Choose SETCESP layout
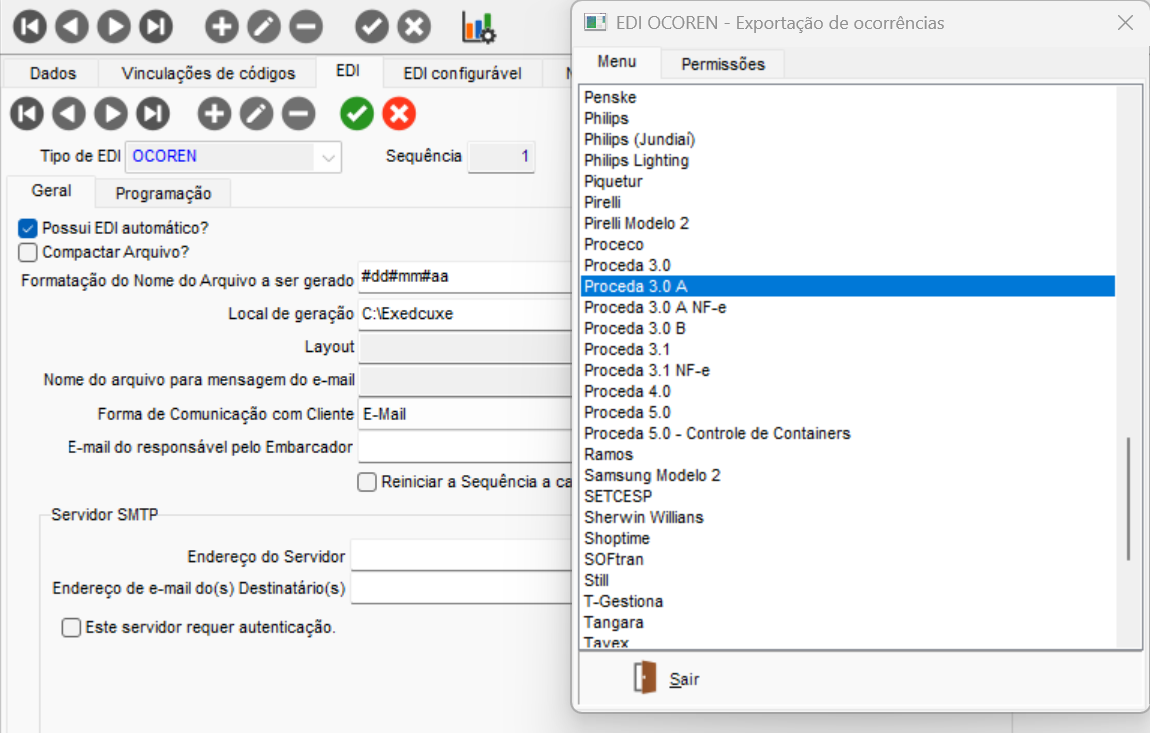 tap(848, 497)
